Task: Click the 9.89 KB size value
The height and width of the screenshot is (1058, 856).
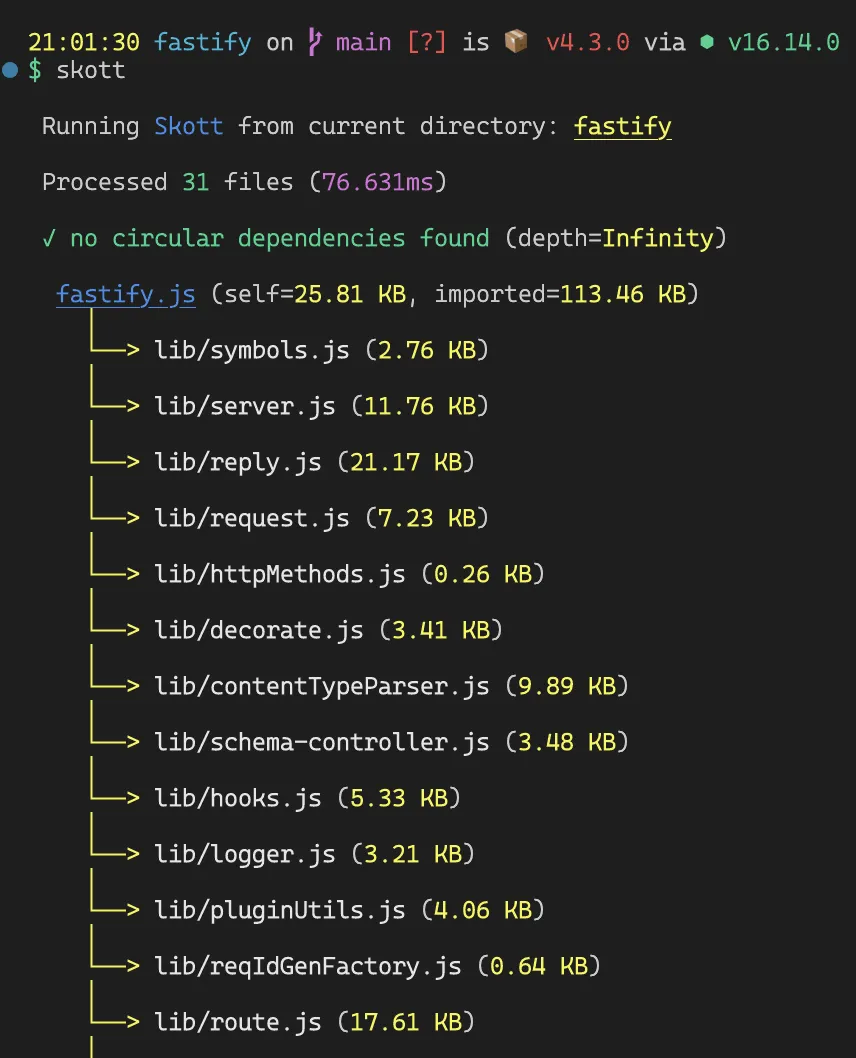Action: coord(567,686)
